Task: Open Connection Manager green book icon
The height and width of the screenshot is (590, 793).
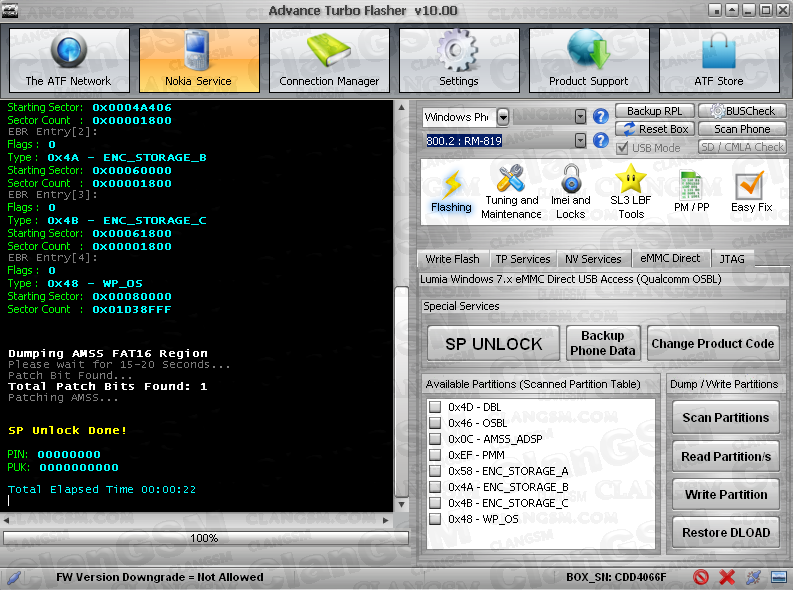Action: pyautogui.click(x=329, y=50)
